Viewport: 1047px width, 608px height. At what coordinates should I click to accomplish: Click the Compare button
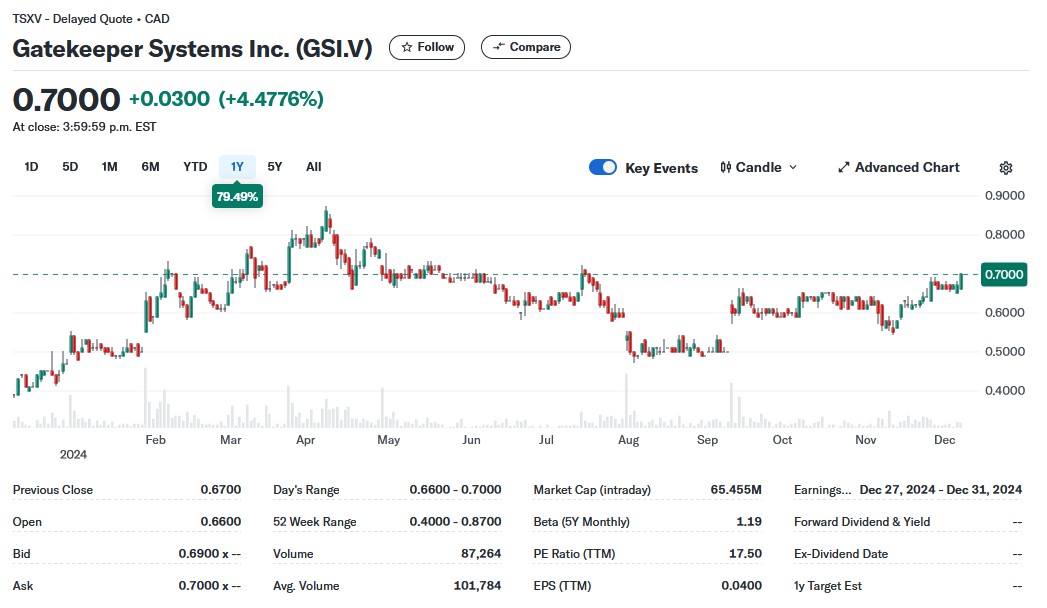[526, 47]
